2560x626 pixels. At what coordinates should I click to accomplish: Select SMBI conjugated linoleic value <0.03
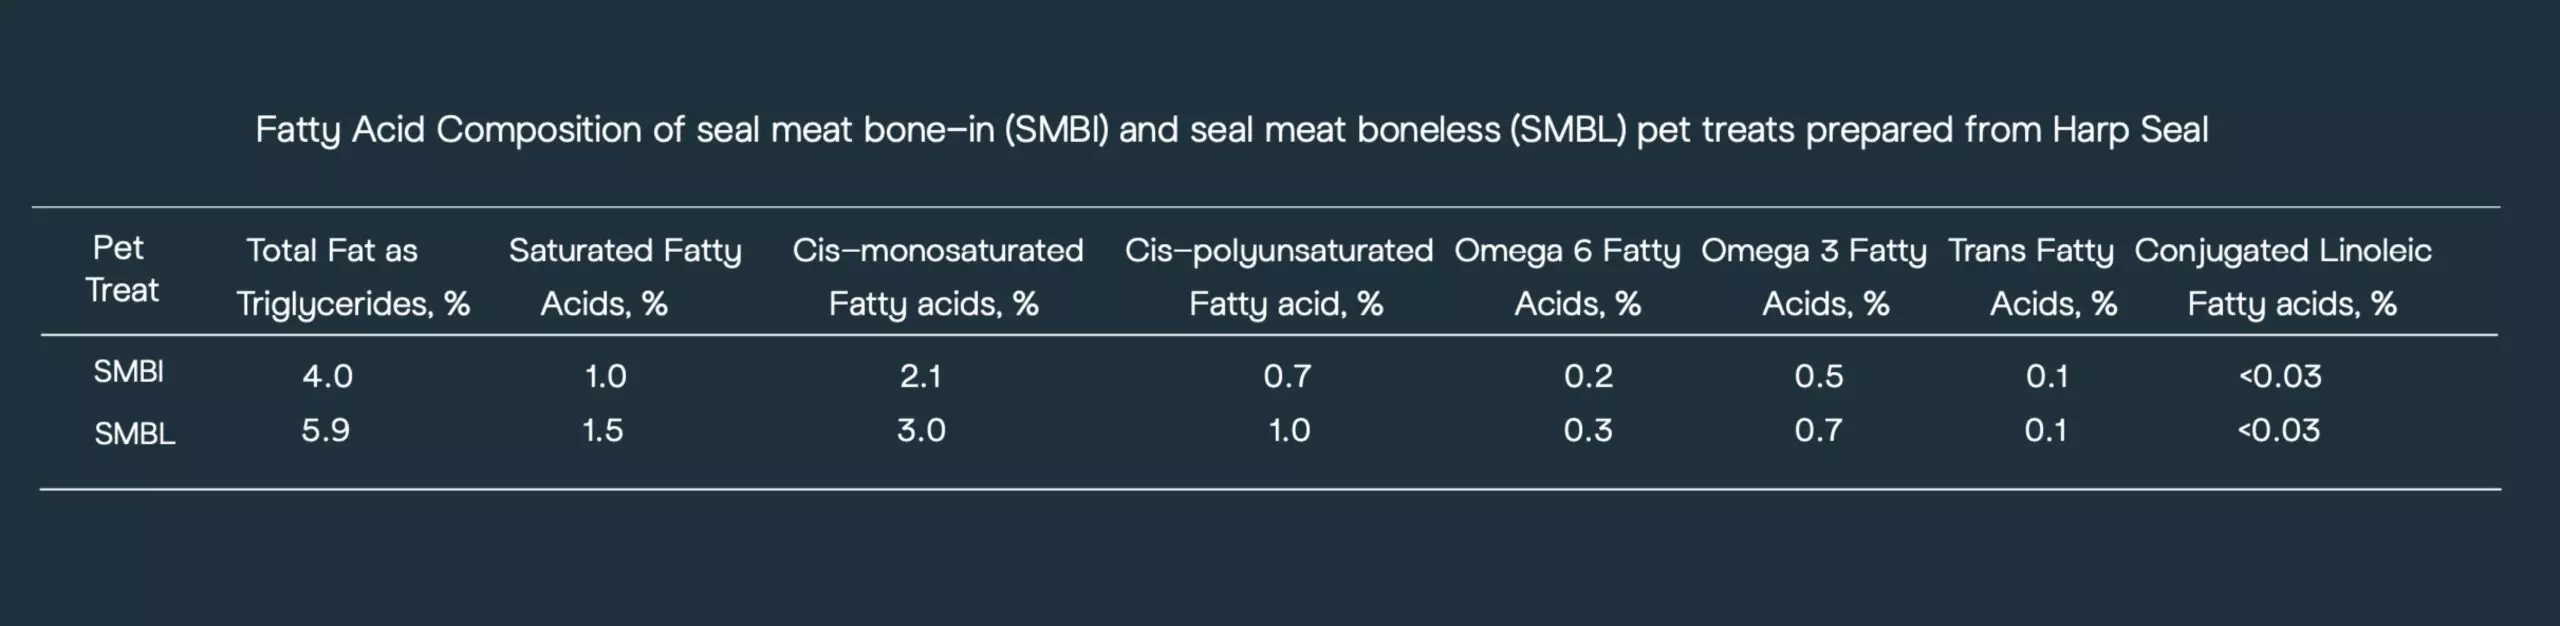[2280, 377]
